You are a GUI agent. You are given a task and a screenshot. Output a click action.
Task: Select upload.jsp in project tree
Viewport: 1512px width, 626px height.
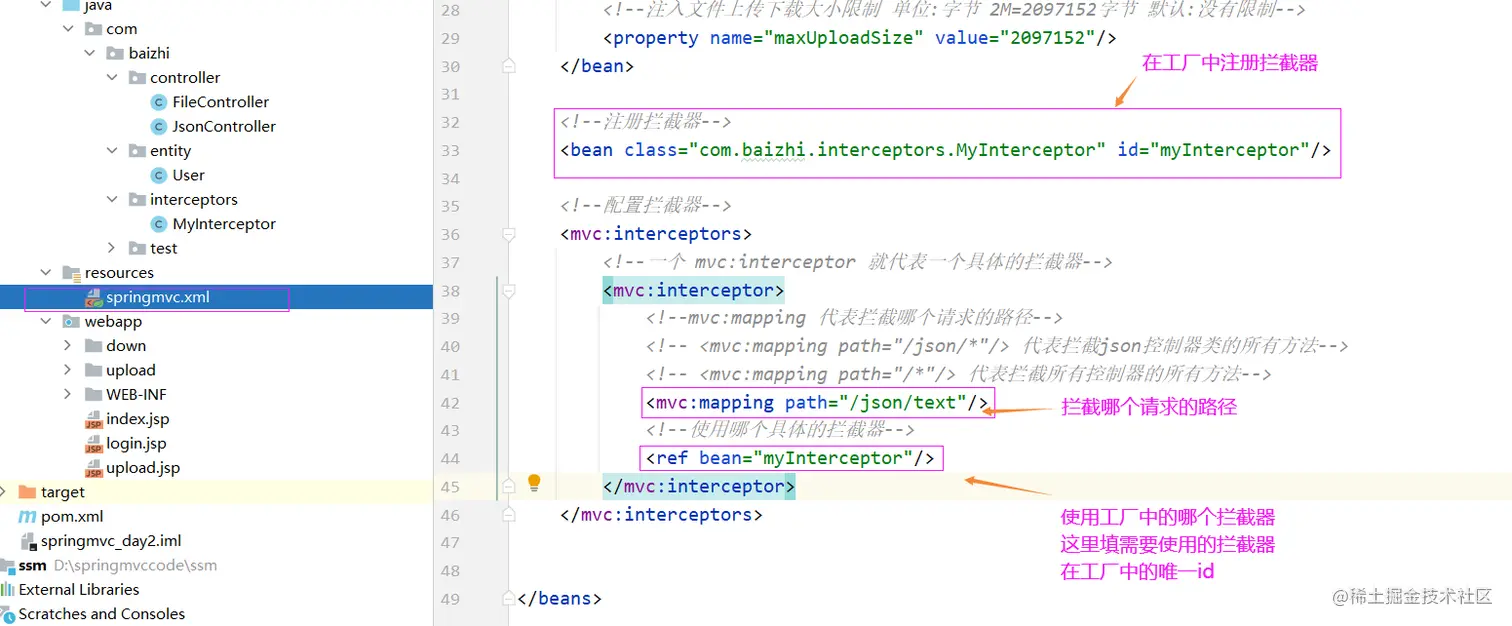point(143,468)
